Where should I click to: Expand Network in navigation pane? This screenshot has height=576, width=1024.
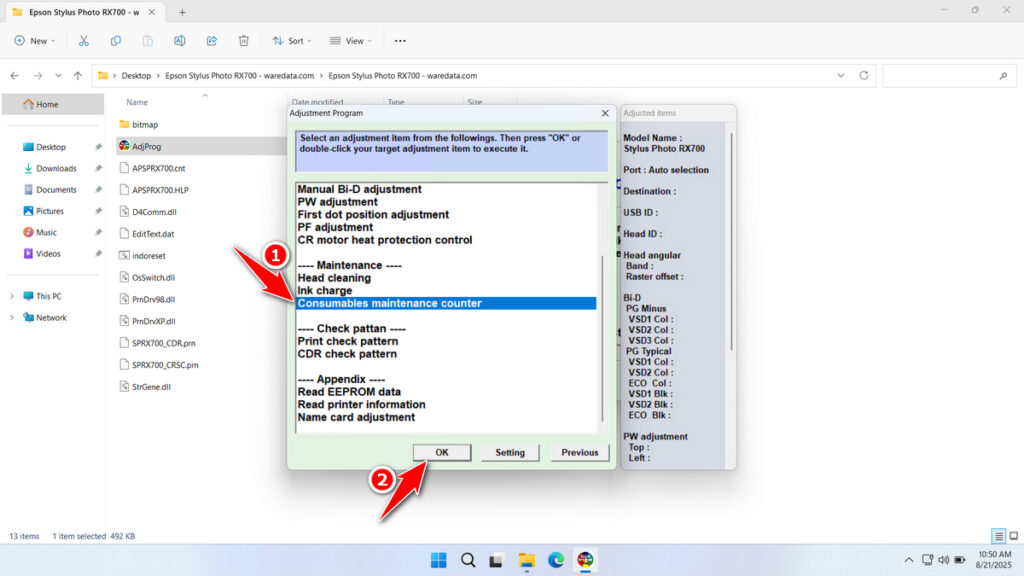pos(12,317)
